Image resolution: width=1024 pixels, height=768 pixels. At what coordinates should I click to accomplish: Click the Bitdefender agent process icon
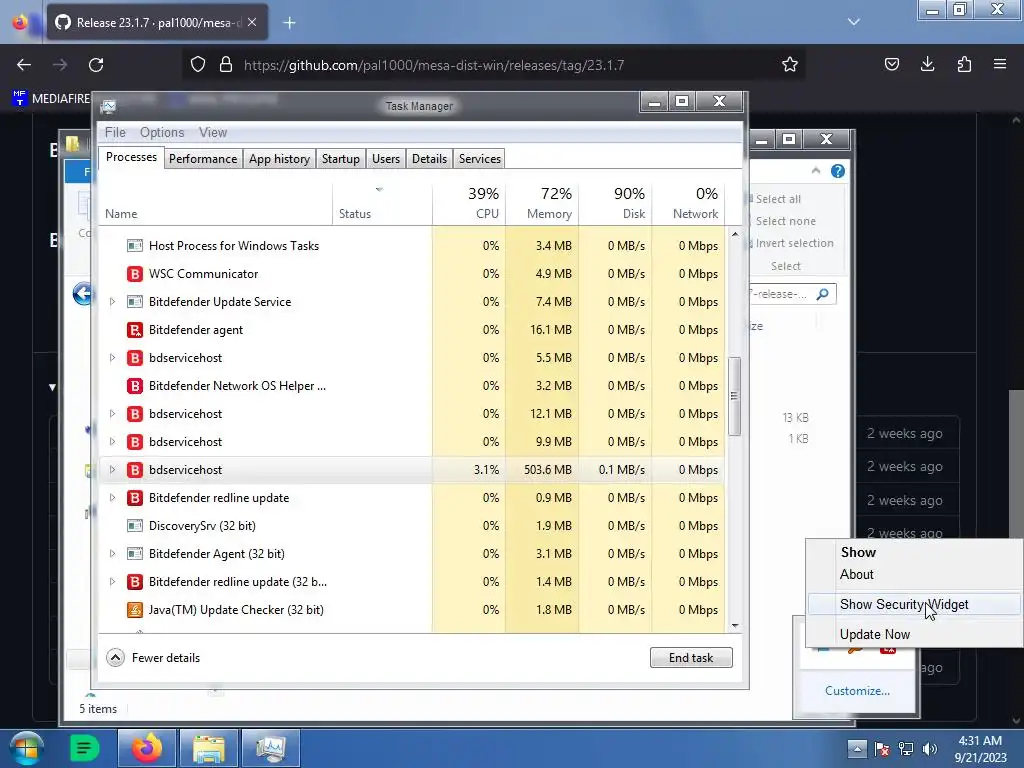point(135,330)
